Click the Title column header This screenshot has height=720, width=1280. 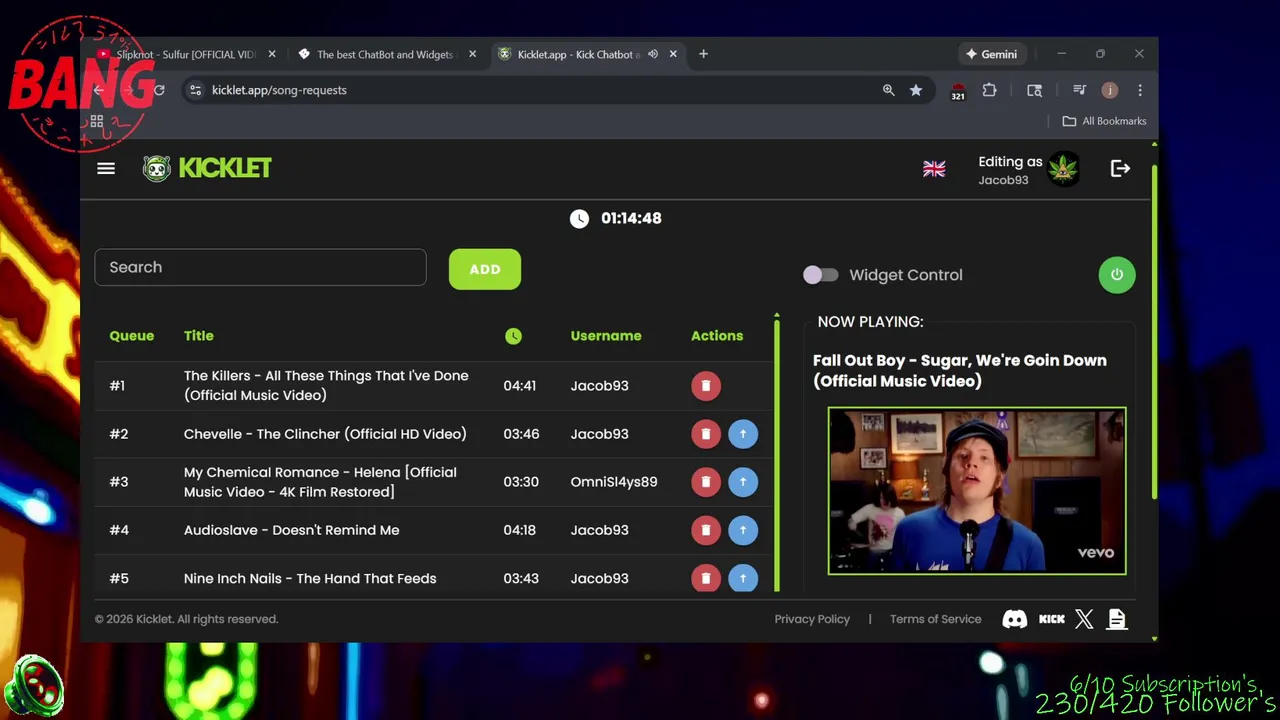pos(199,336)
